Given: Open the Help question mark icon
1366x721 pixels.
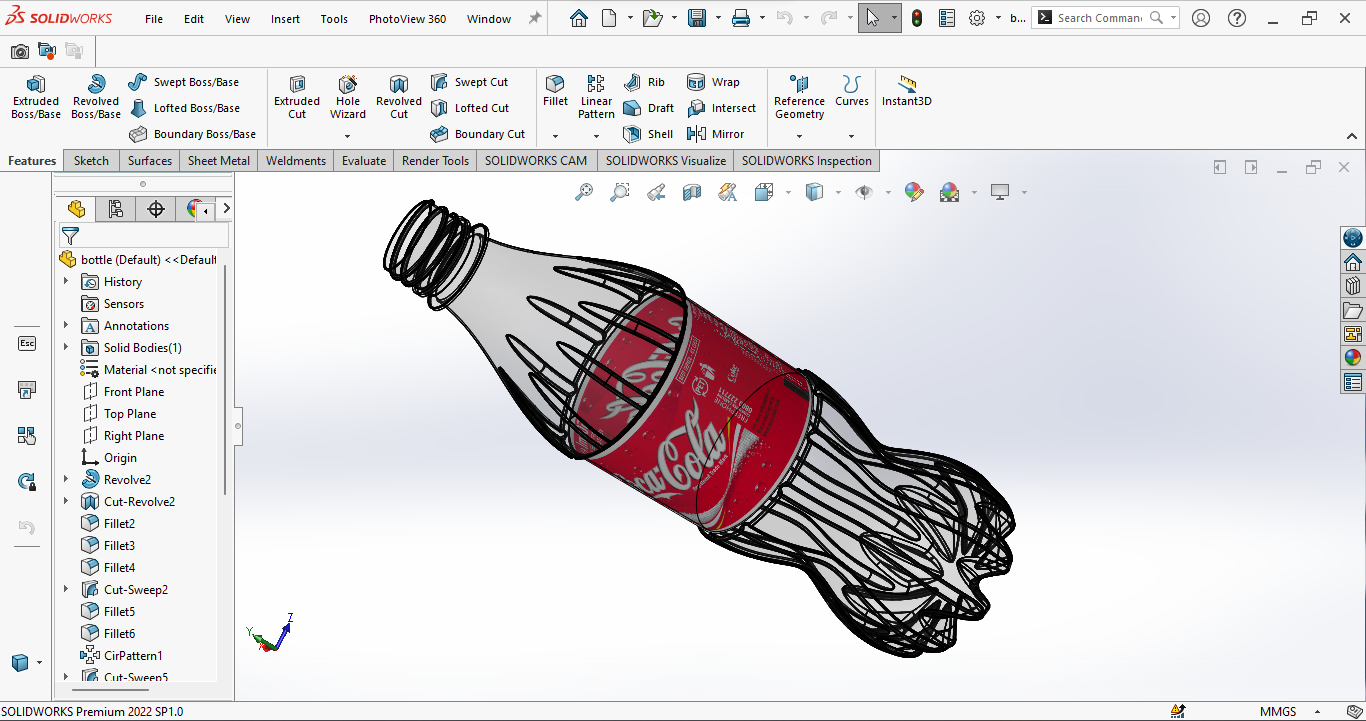Looking at the screenshot, I should pyautogui.click(x=1237, y=18).
